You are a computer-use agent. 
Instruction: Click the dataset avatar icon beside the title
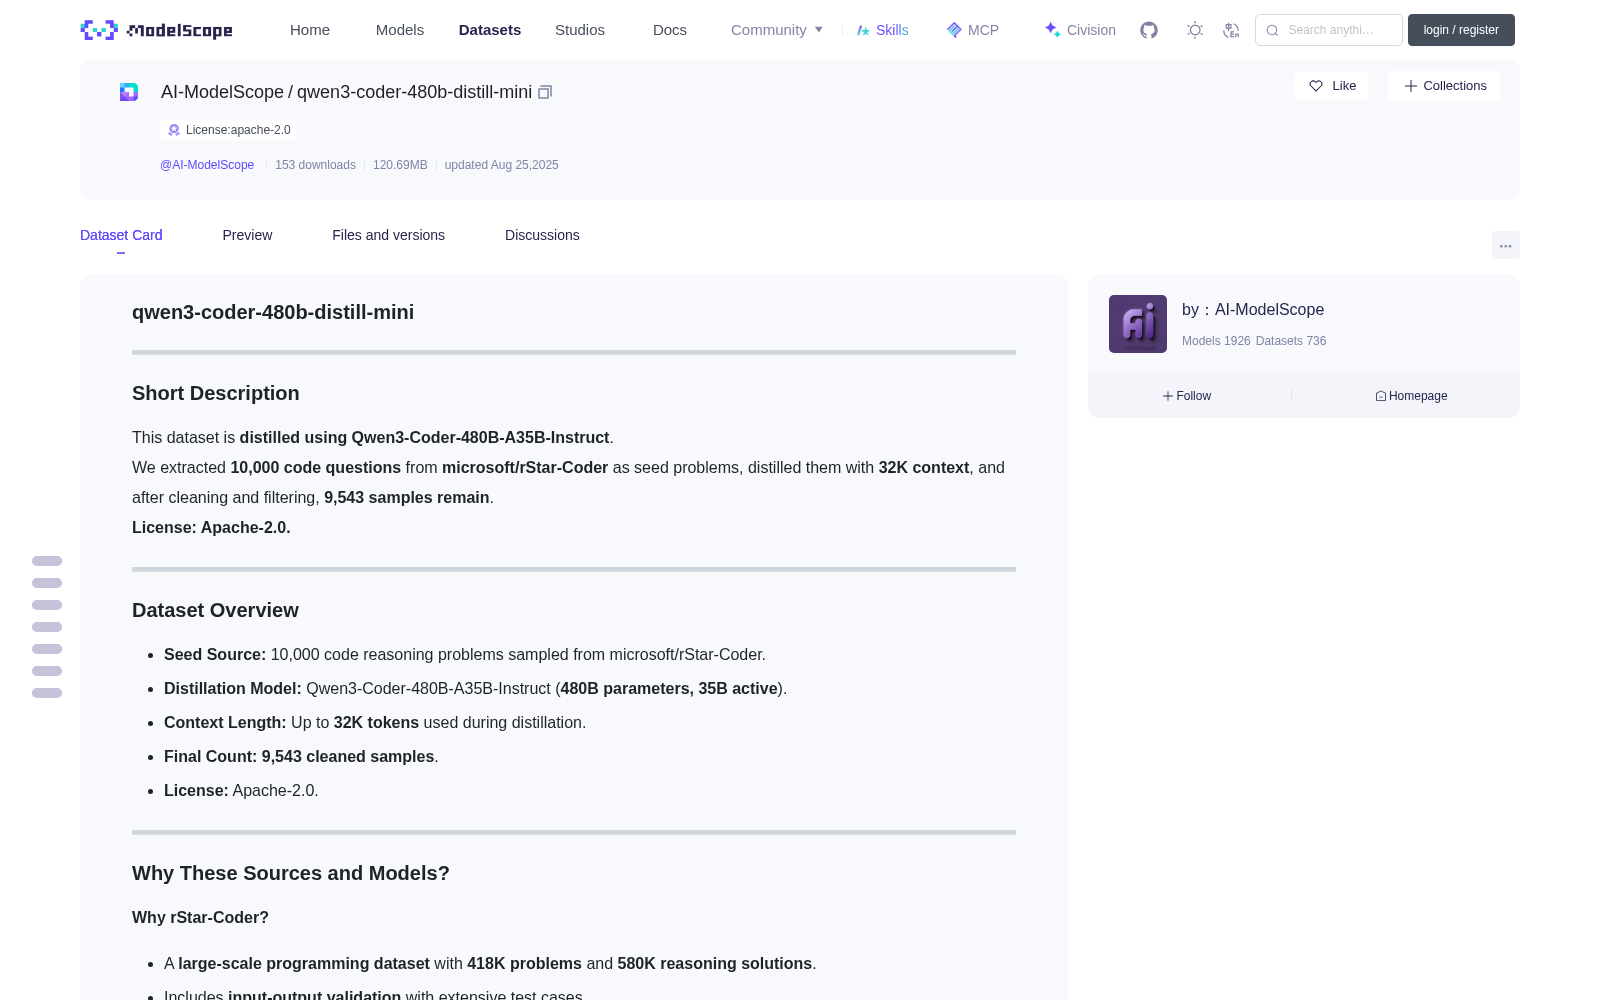point(129,92)
